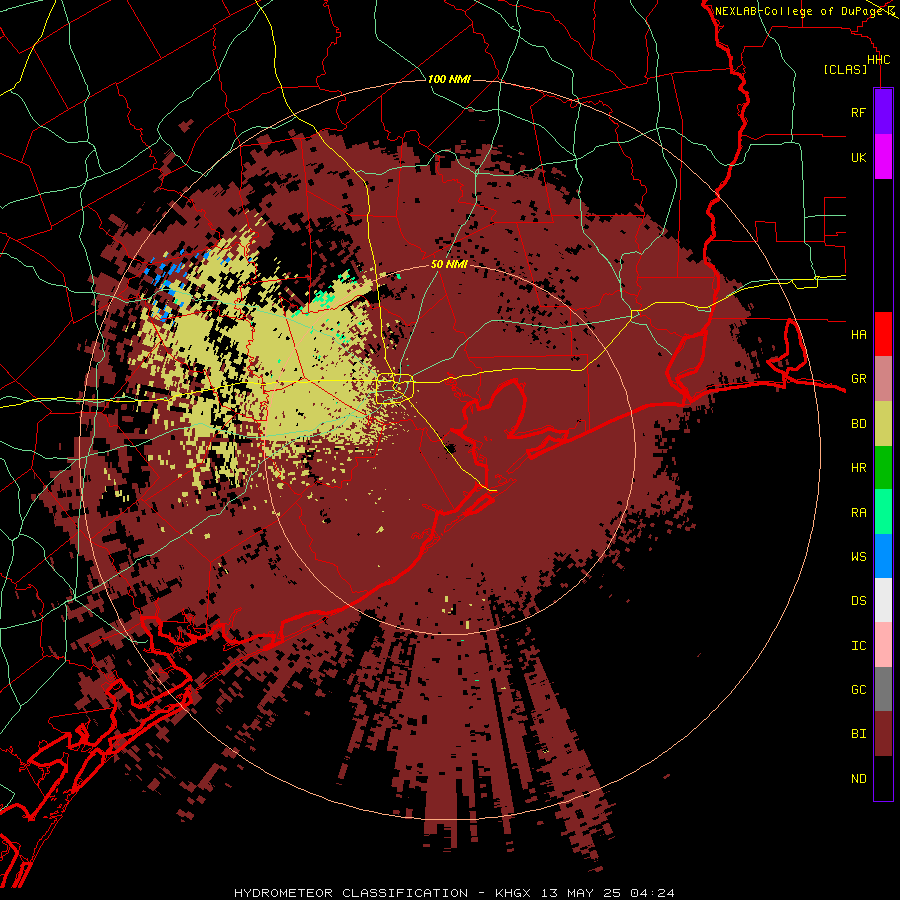Image resolution: width=900 pixels, height=900 pixels.
Task: Click the 'KHGX' radar site identifier
Action: pos(513,893)
